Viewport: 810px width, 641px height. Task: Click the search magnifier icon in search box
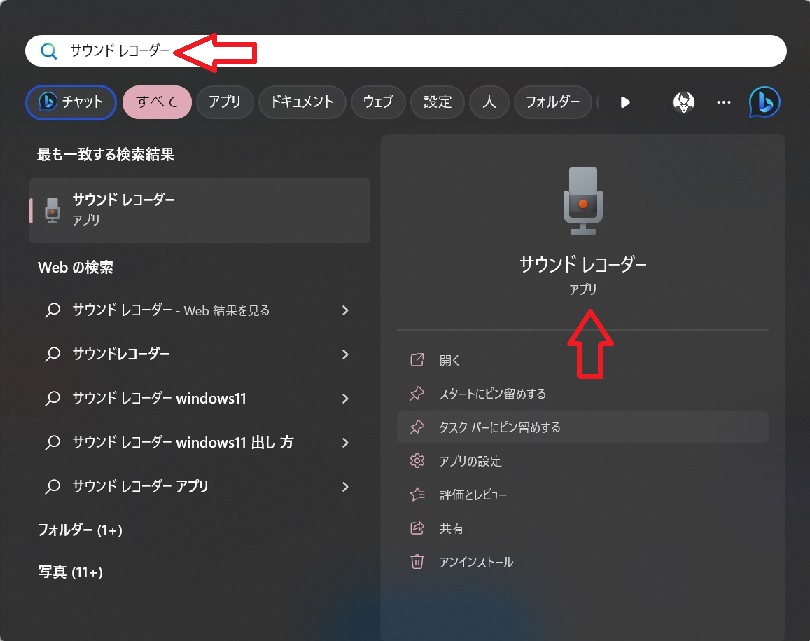tap(49, 51)
